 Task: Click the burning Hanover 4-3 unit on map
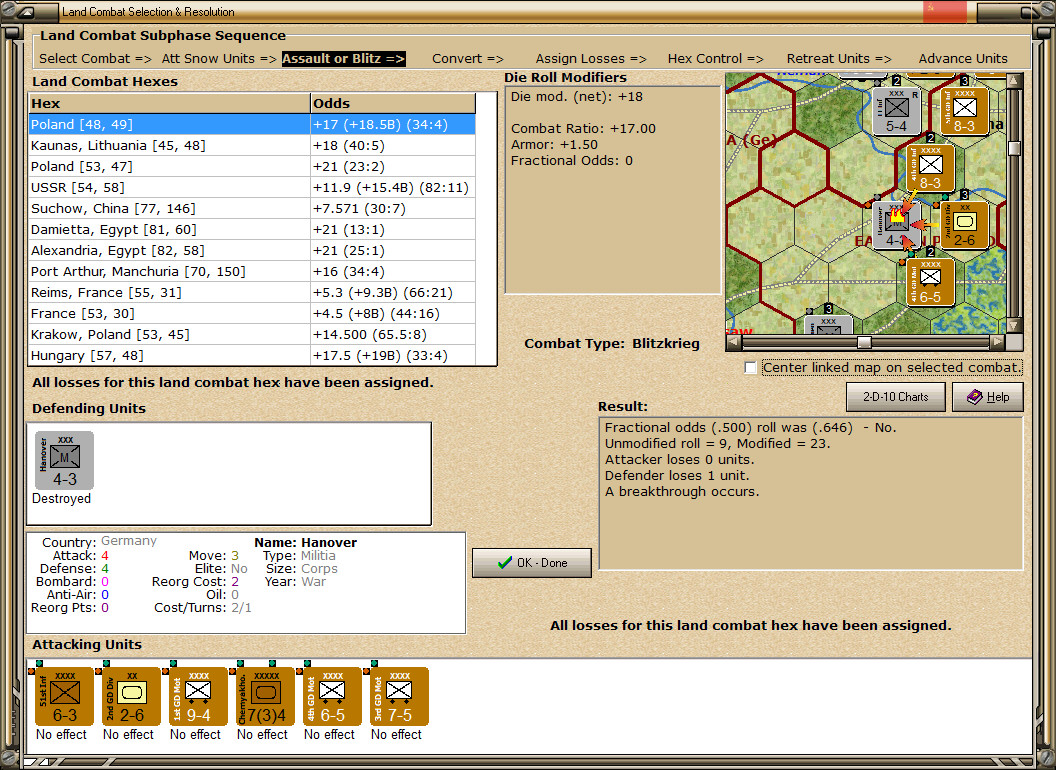coord(896,225)
